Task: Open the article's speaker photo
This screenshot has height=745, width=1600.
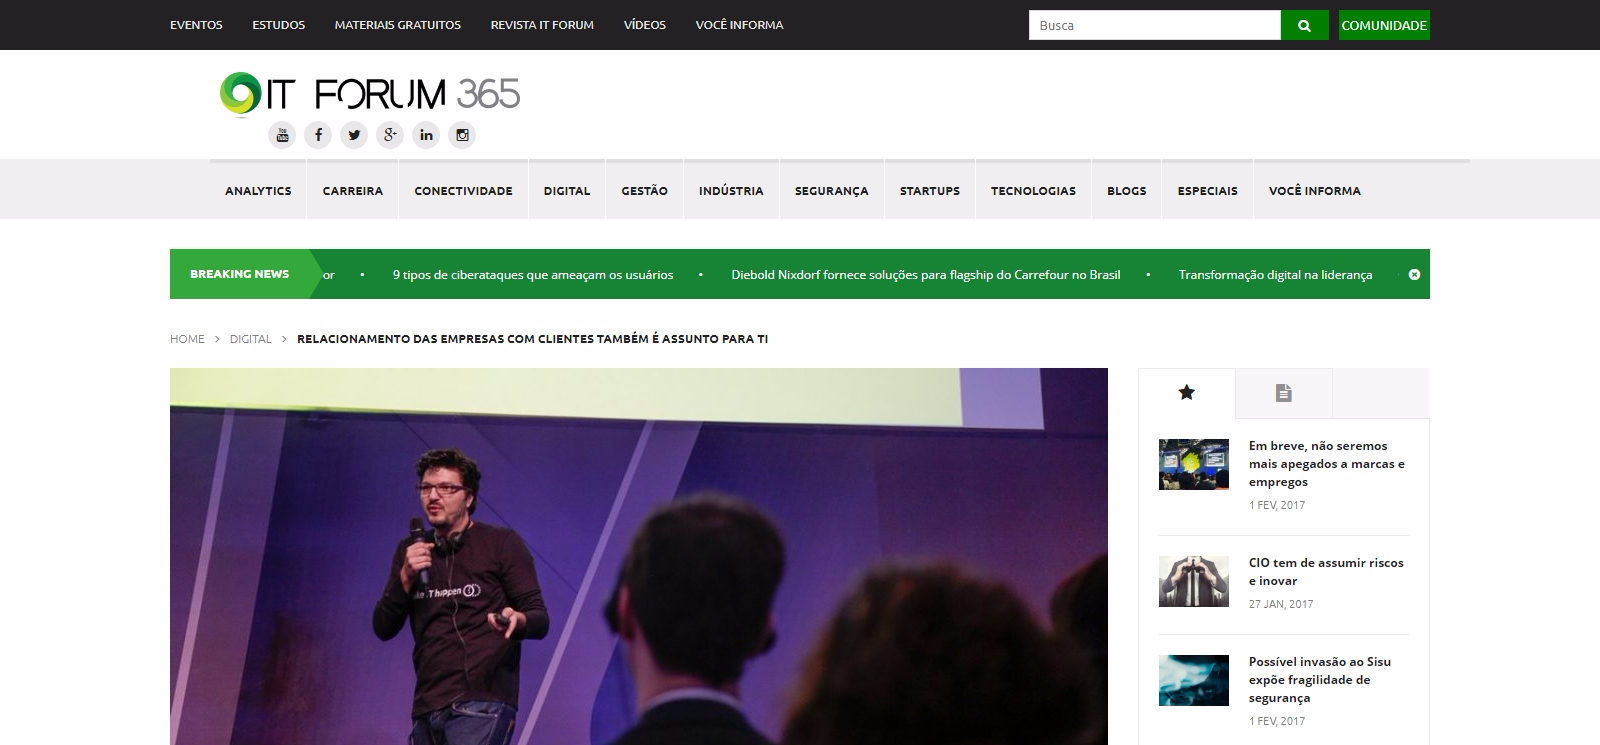Action: pyautogui.click(x=639, y=556)
